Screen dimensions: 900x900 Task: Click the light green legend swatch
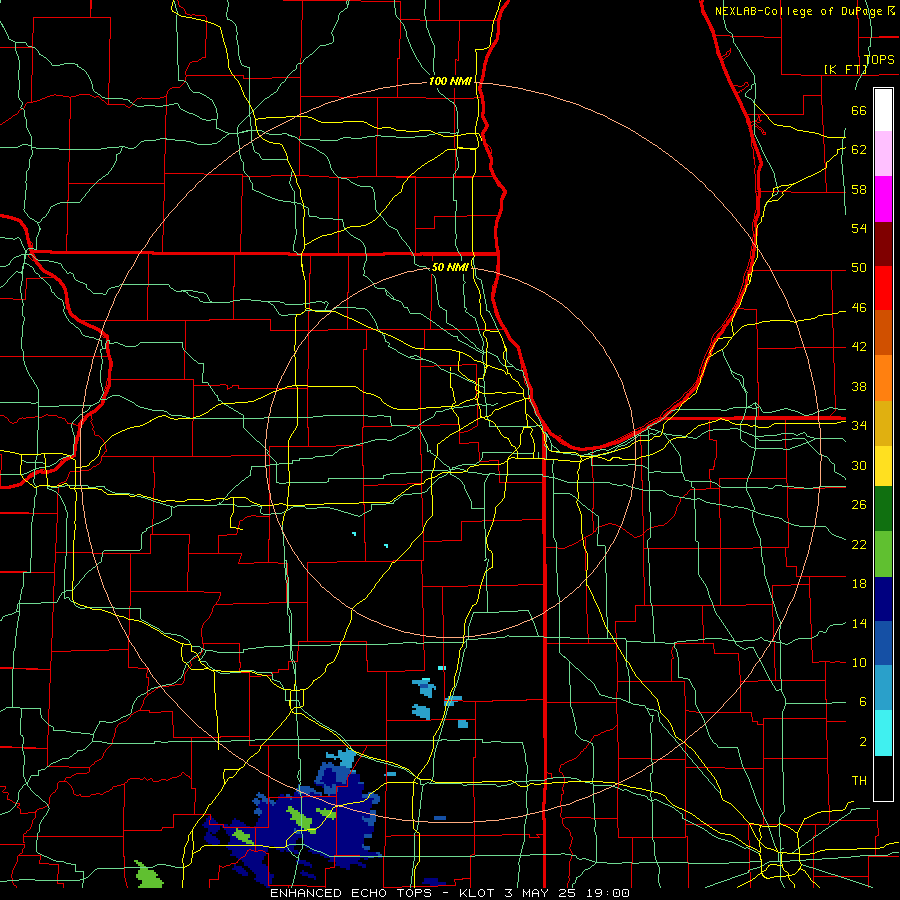click(883, 554)
